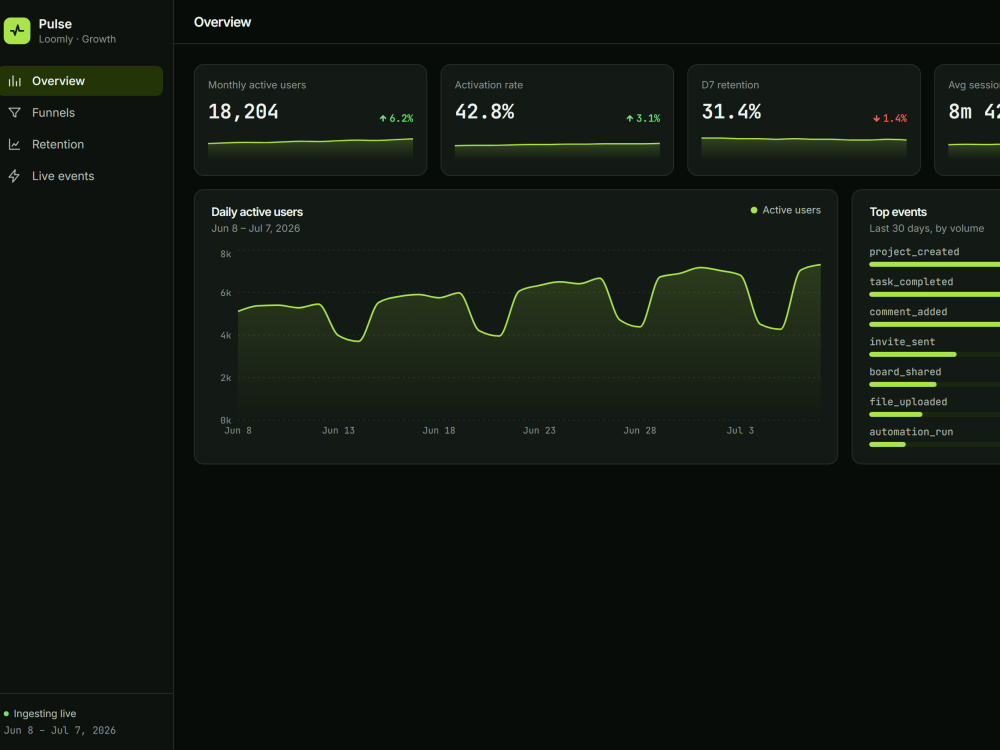Go to the Funnels page

click(81, 113)
